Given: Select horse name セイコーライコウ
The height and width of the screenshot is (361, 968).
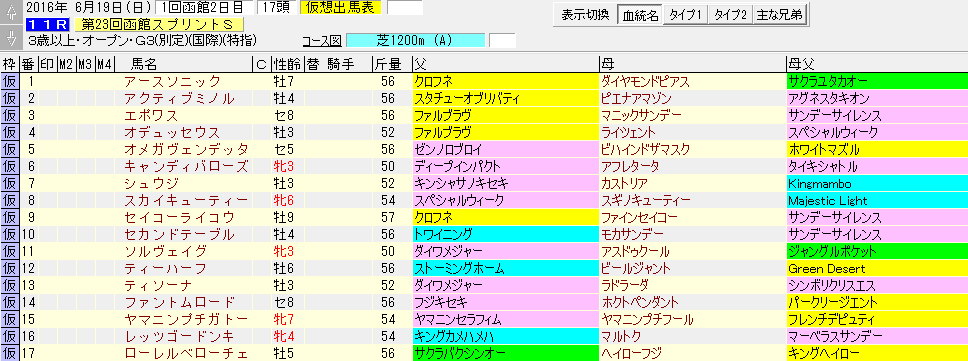Looking at the screenshot, I should click(x=179, y=218).
